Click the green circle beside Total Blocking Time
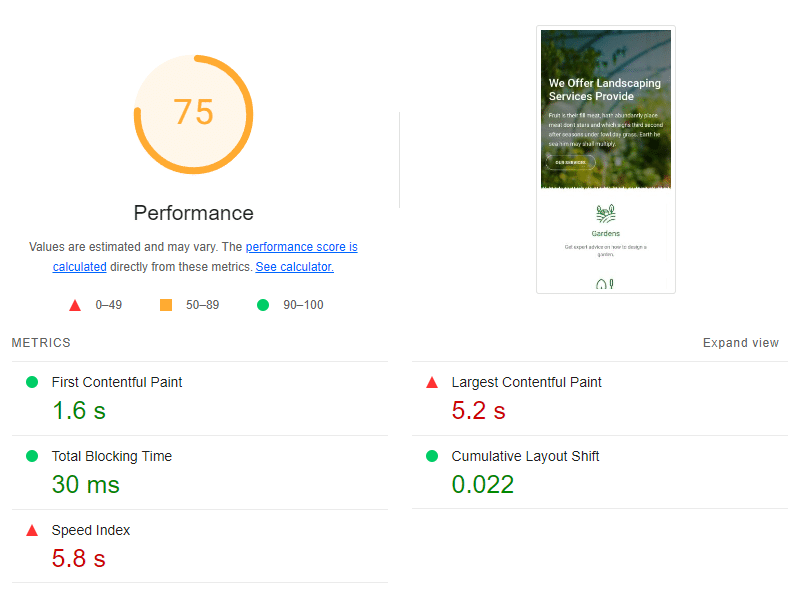 [x=31, y=456]
